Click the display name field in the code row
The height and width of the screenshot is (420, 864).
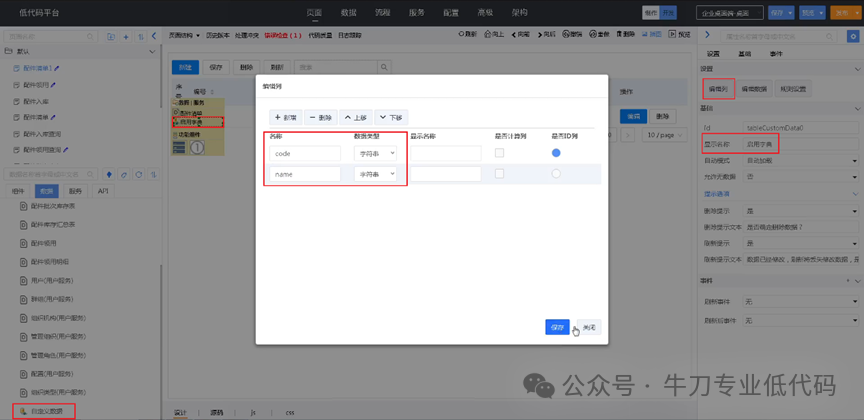(x=446, y=154)
